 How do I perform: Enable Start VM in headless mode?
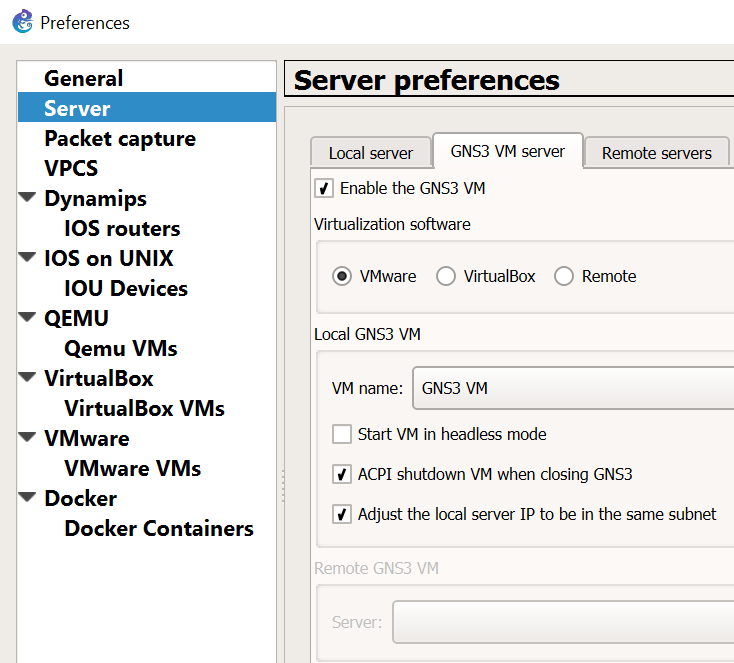point(341,434)
